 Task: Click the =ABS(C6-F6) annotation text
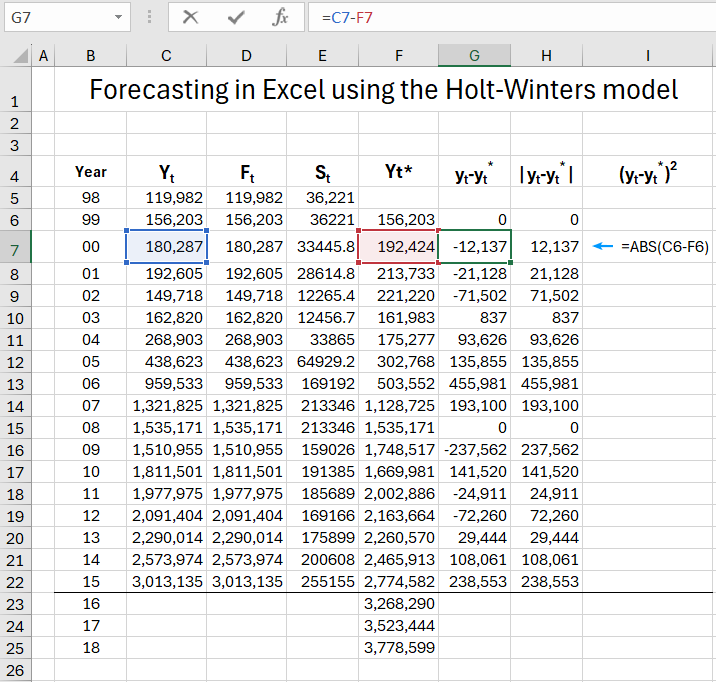[x=664, y=247]
